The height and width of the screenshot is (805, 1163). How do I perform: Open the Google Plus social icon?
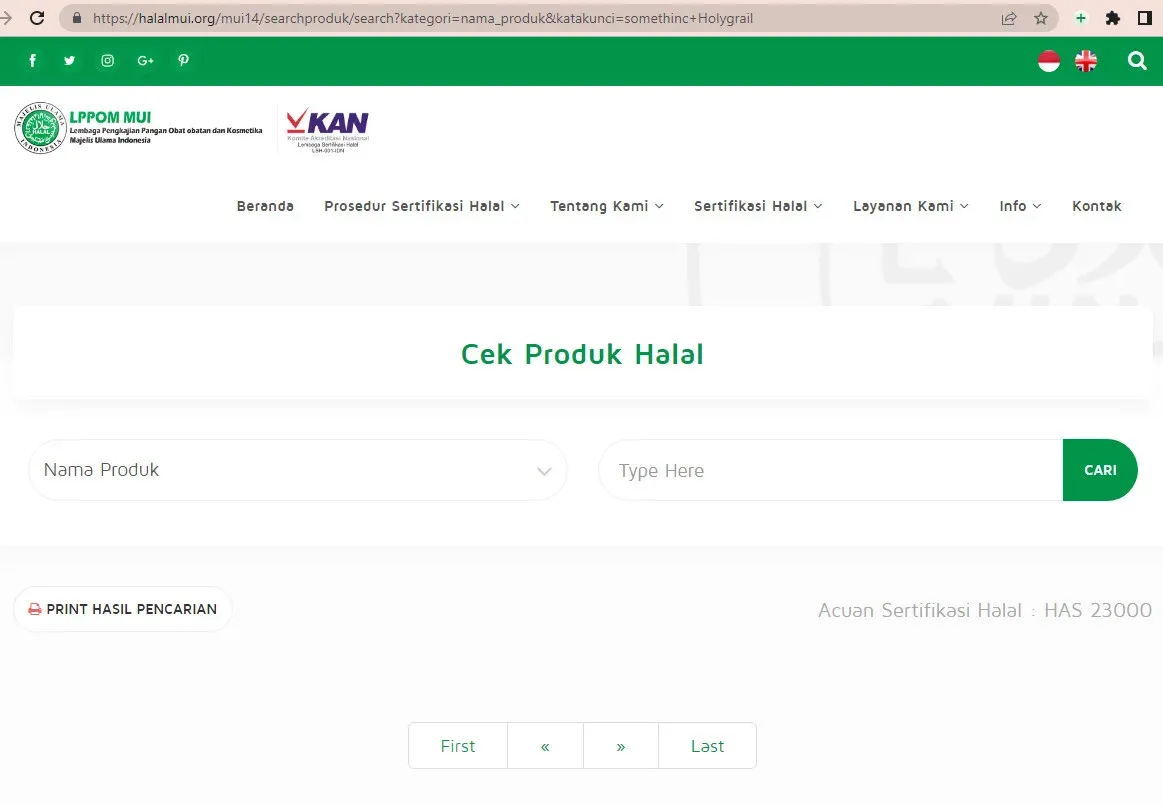pos(145,61)
